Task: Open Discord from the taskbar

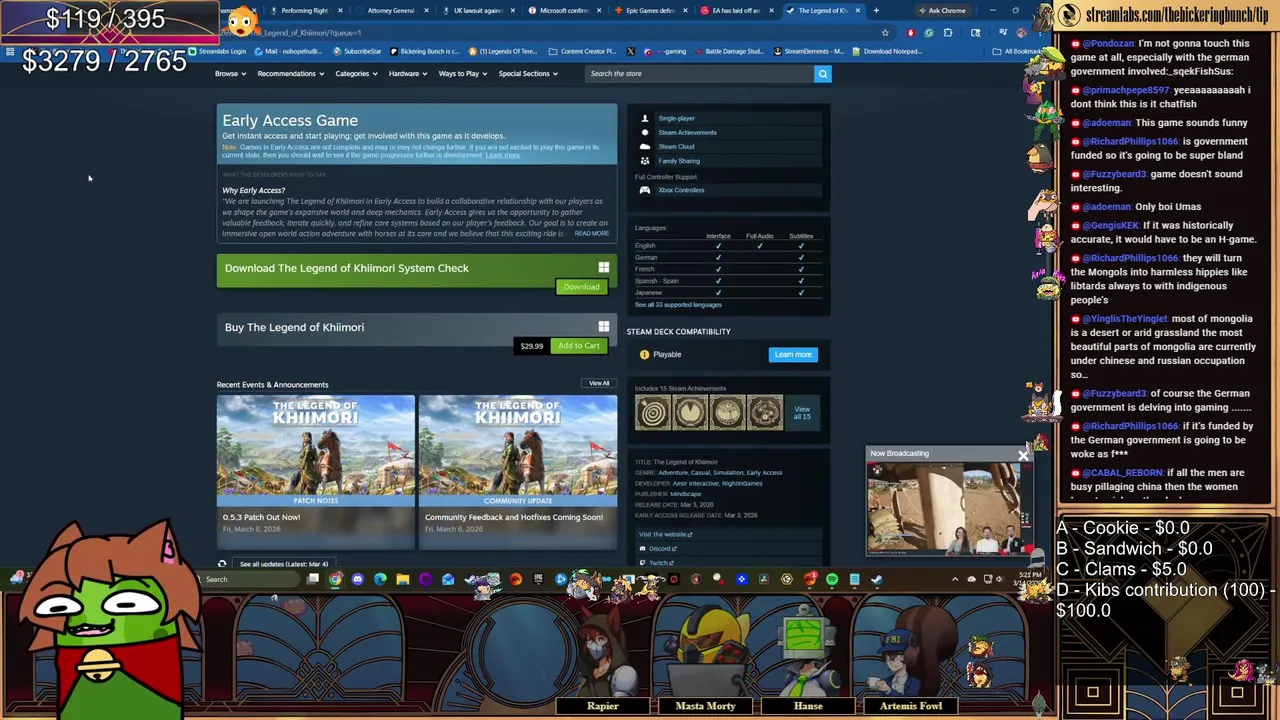Action: 357,579
